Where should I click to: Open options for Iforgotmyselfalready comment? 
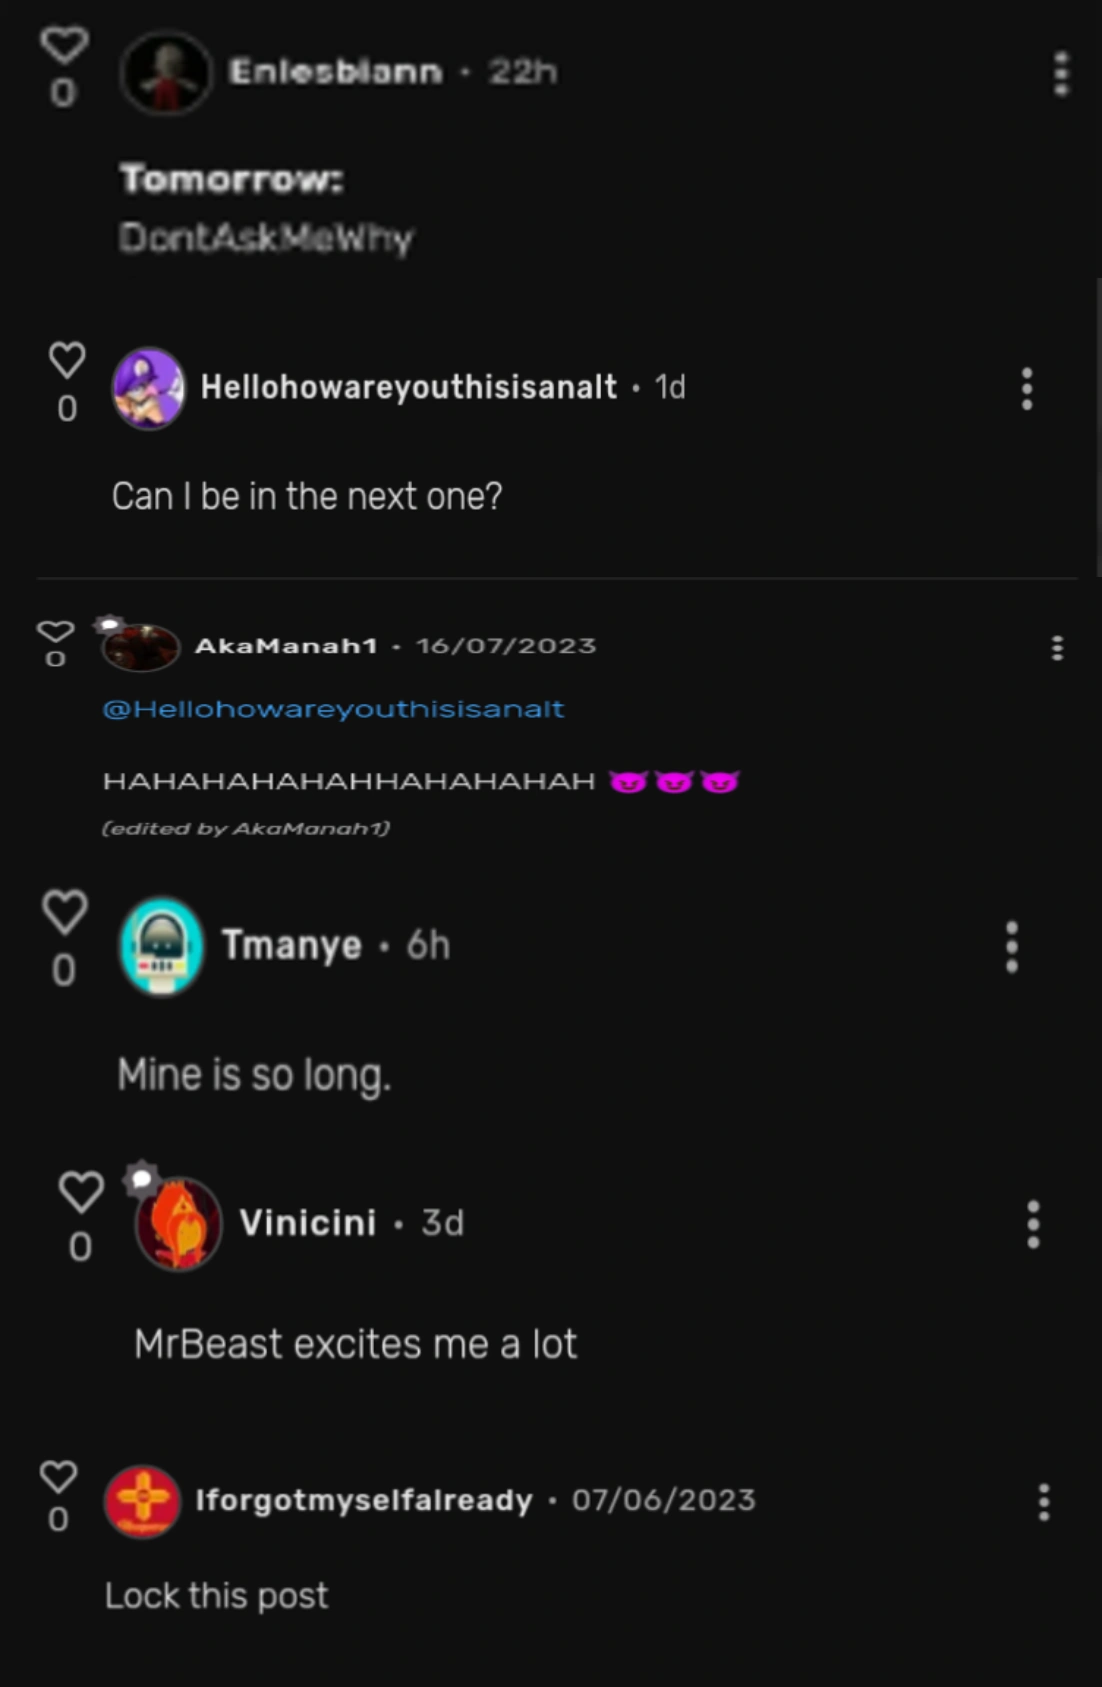tap(1044, 1502)
